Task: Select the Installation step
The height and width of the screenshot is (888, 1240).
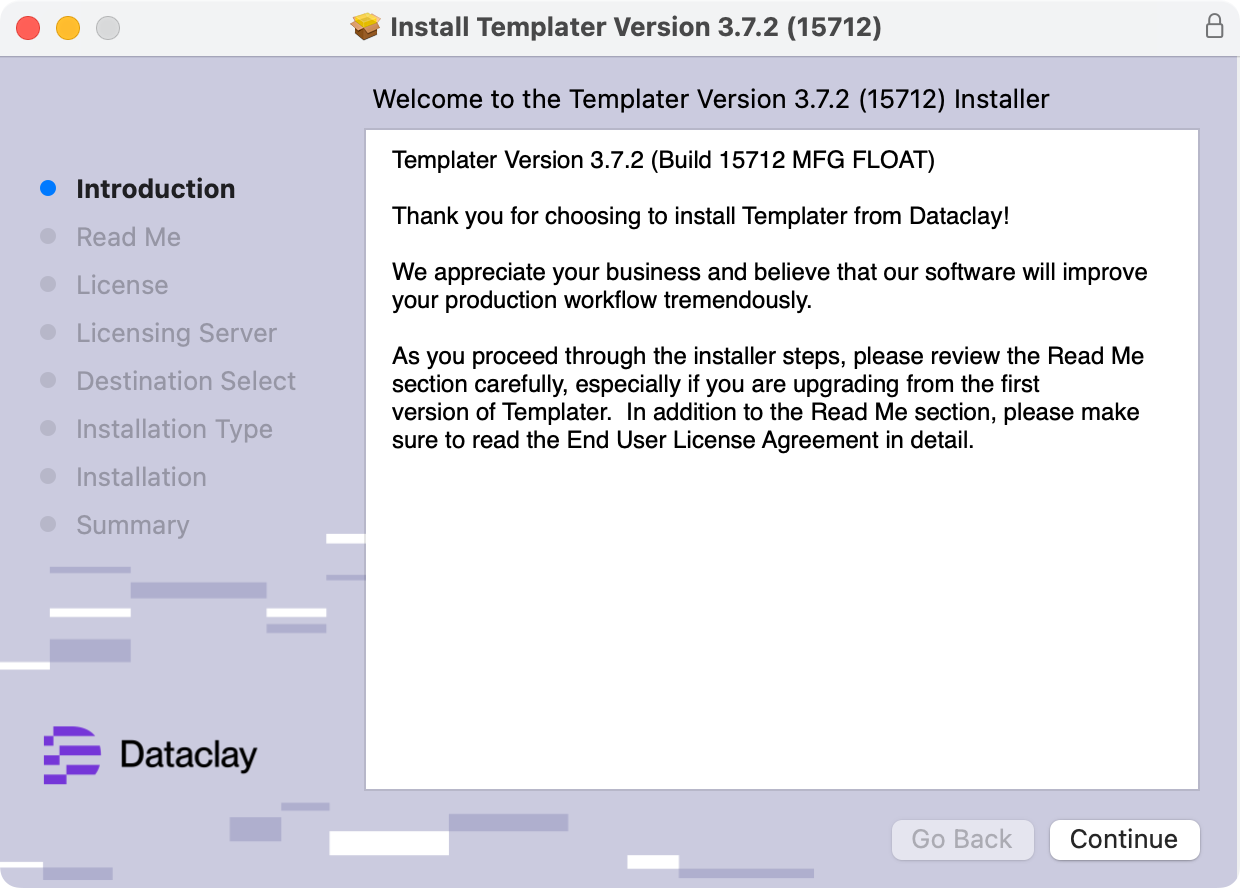Action: 141,477
